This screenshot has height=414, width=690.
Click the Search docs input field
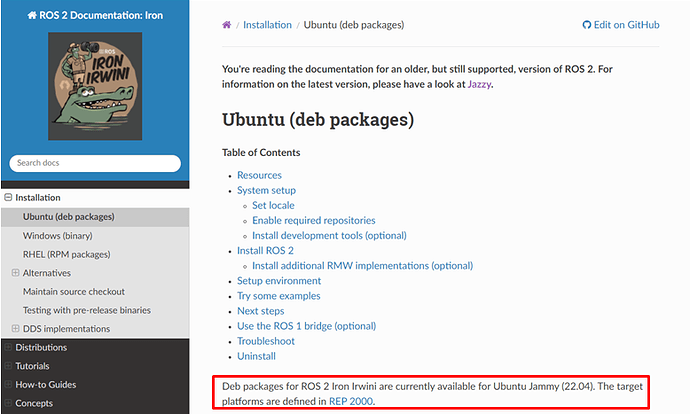[95, 163]
